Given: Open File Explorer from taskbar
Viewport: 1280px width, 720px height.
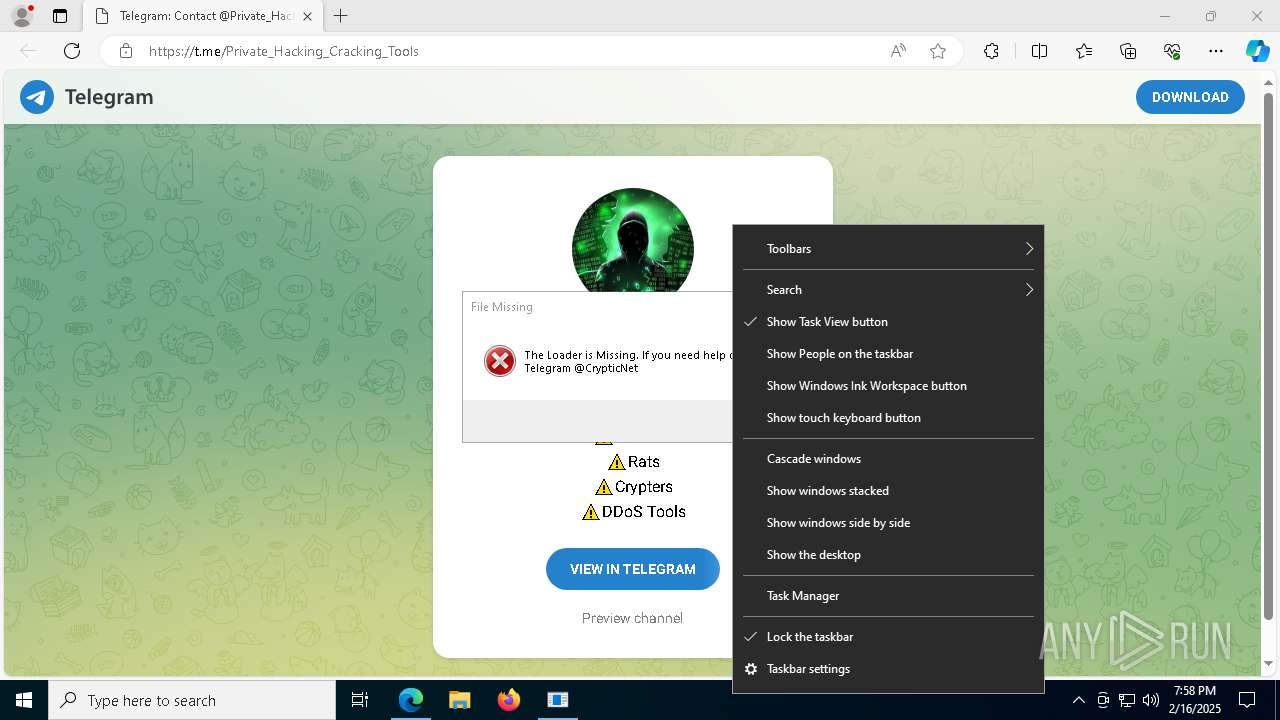Looking at the screenshot, I should [459, 700].
